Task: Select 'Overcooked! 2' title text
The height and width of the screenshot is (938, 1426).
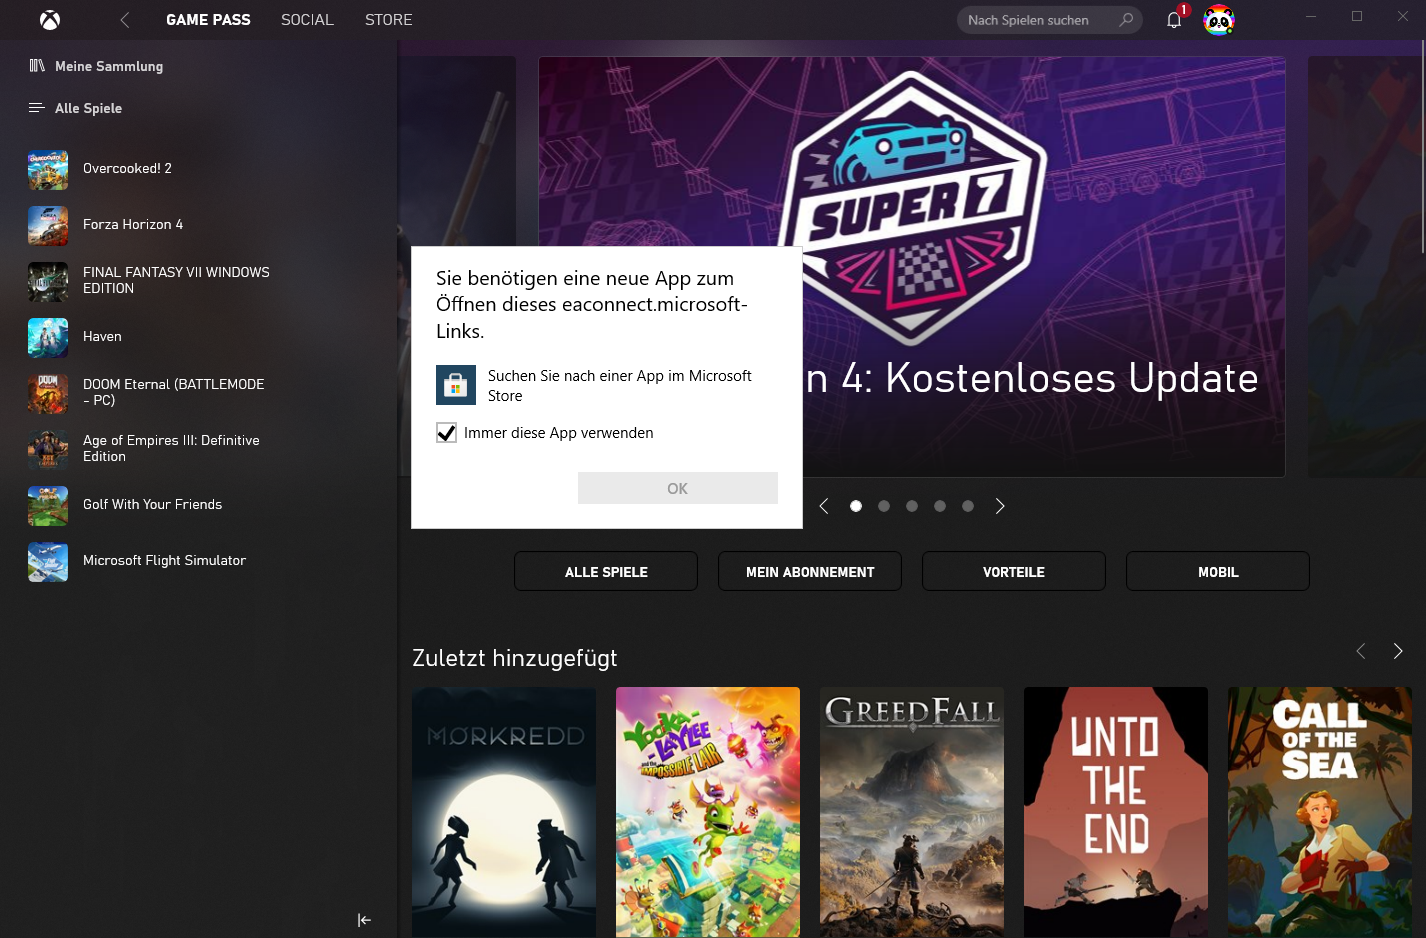Action: tap(127, 168)
